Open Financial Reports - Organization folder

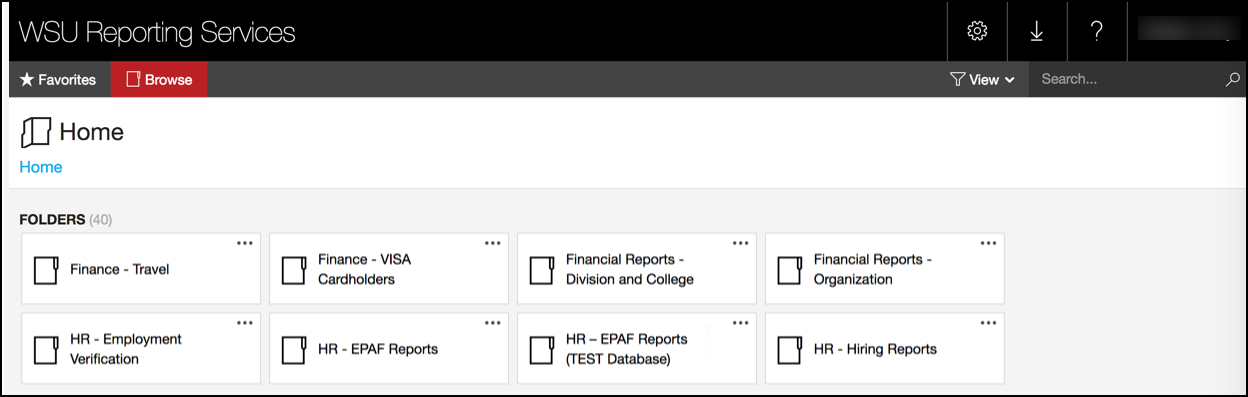point(885,269)
